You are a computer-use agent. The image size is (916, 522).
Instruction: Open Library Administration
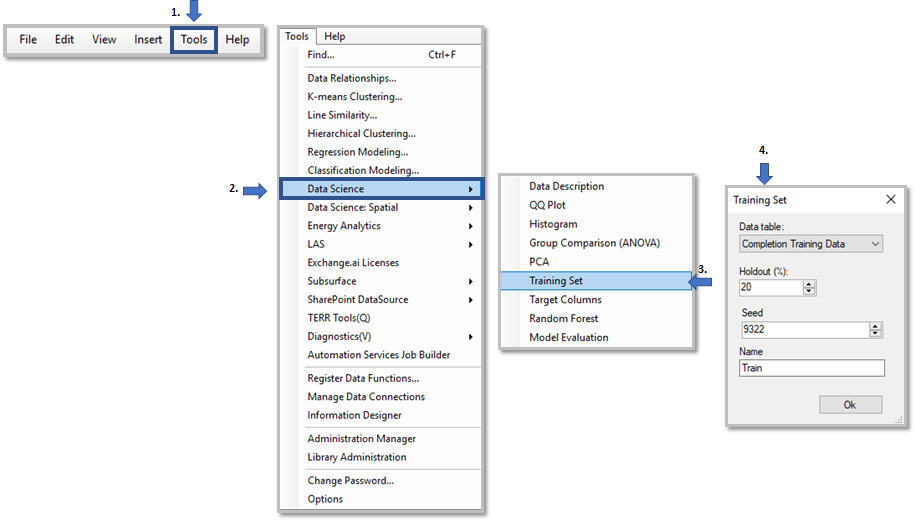[x=381, y=457]
